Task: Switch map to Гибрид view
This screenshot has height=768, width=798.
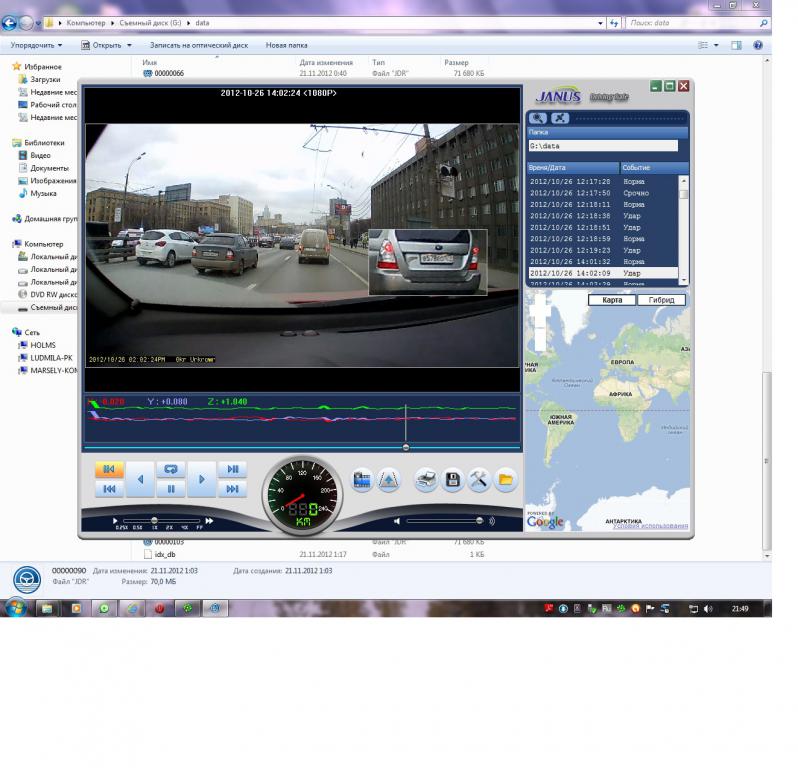Action: point(661,300)
